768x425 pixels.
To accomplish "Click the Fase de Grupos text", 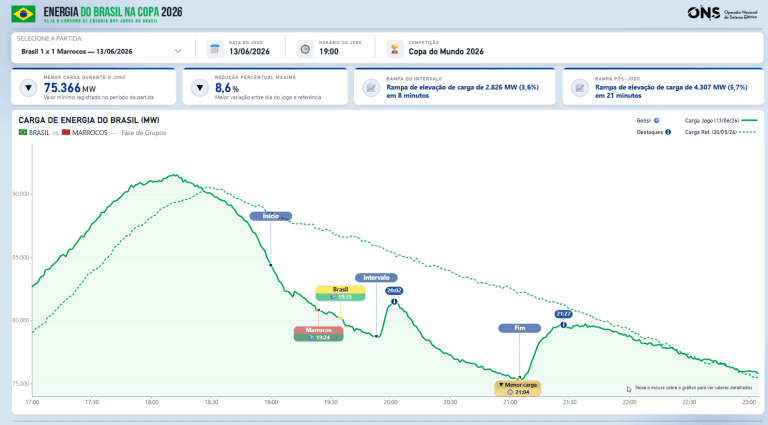I will 144,133.
